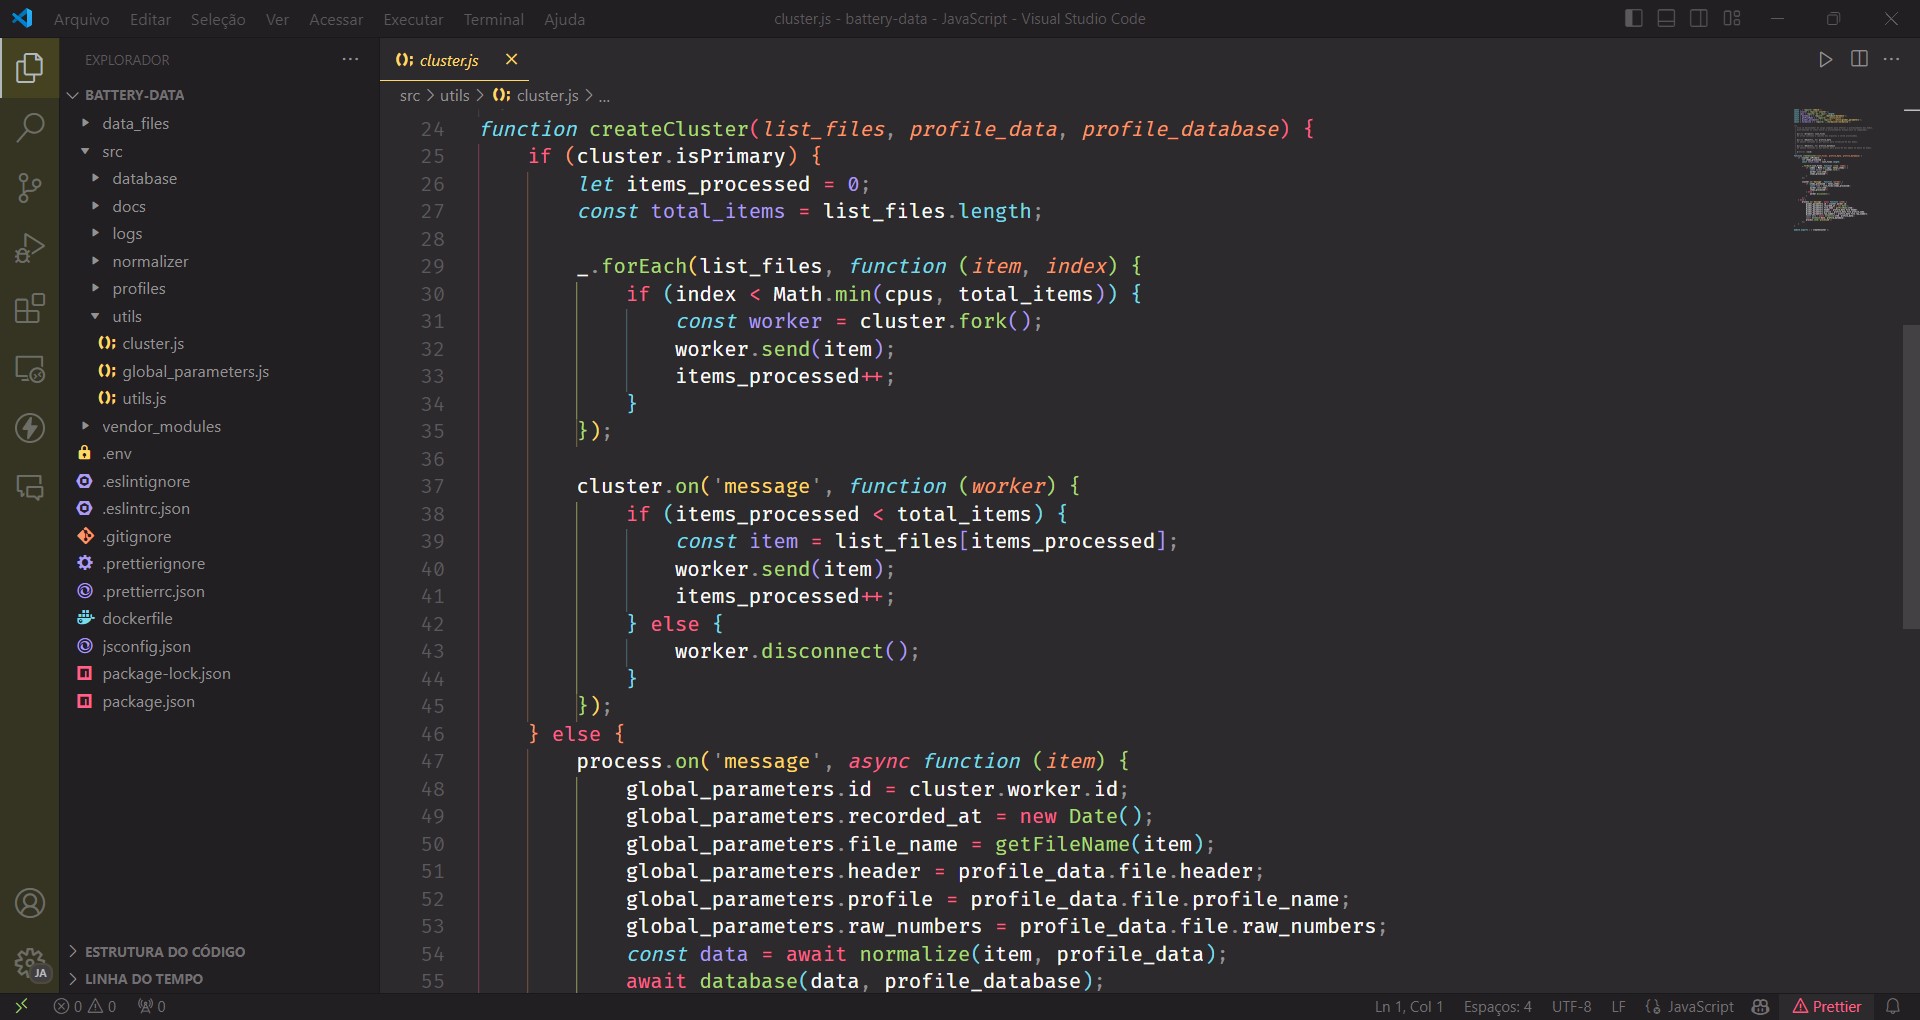Close the cluster.js tab

point(511,59)
